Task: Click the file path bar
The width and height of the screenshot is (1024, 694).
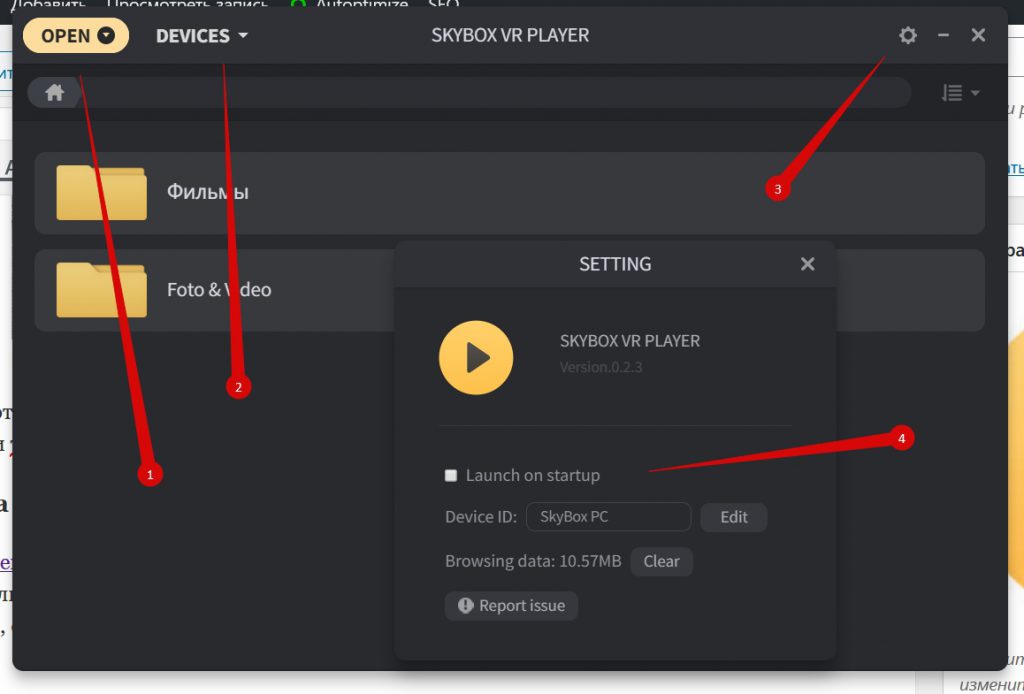Action: 500,92
